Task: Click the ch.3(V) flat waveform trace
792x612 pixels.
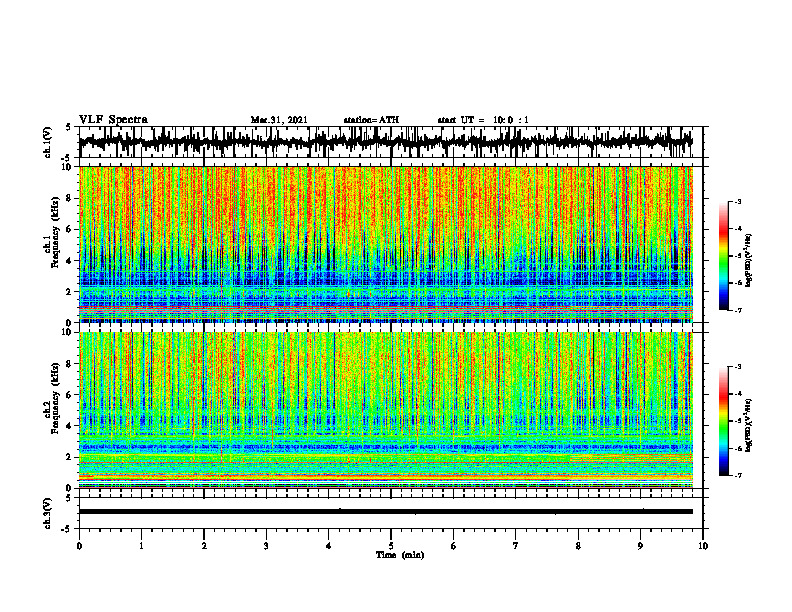Action: tap(386, 512)
